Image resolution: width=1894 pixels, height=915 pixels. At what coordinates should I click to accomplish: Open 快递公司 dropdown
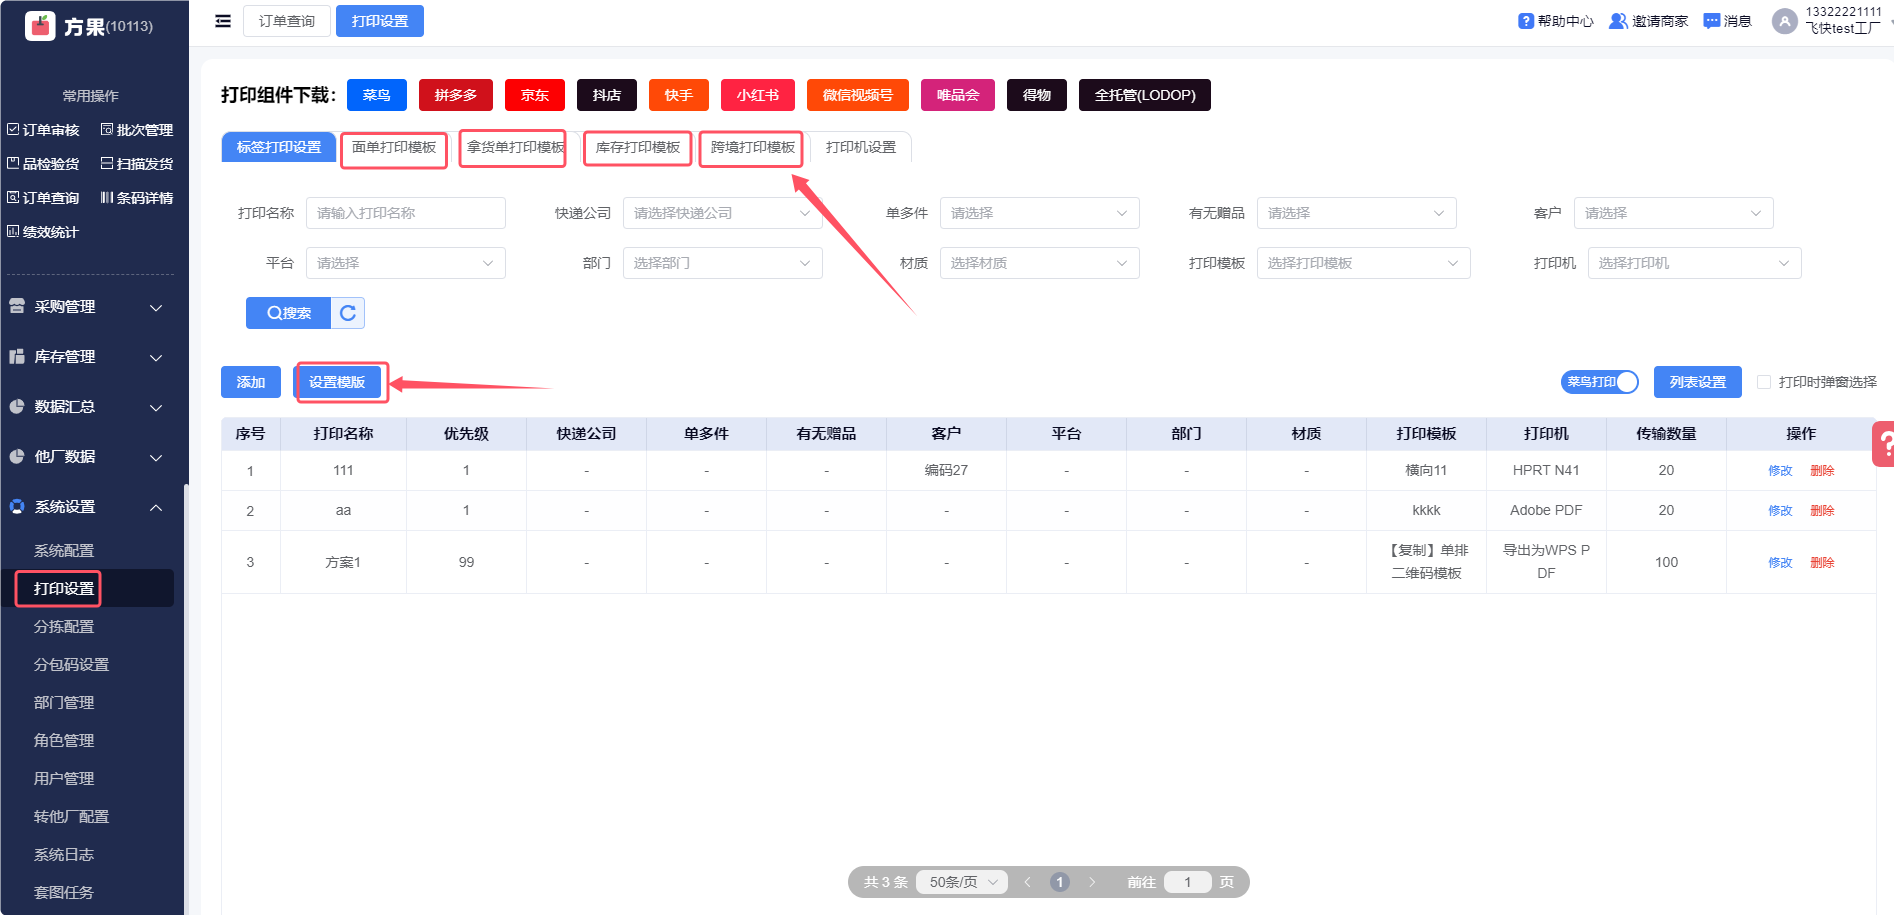pyautogui.click(x=722, y=213)
